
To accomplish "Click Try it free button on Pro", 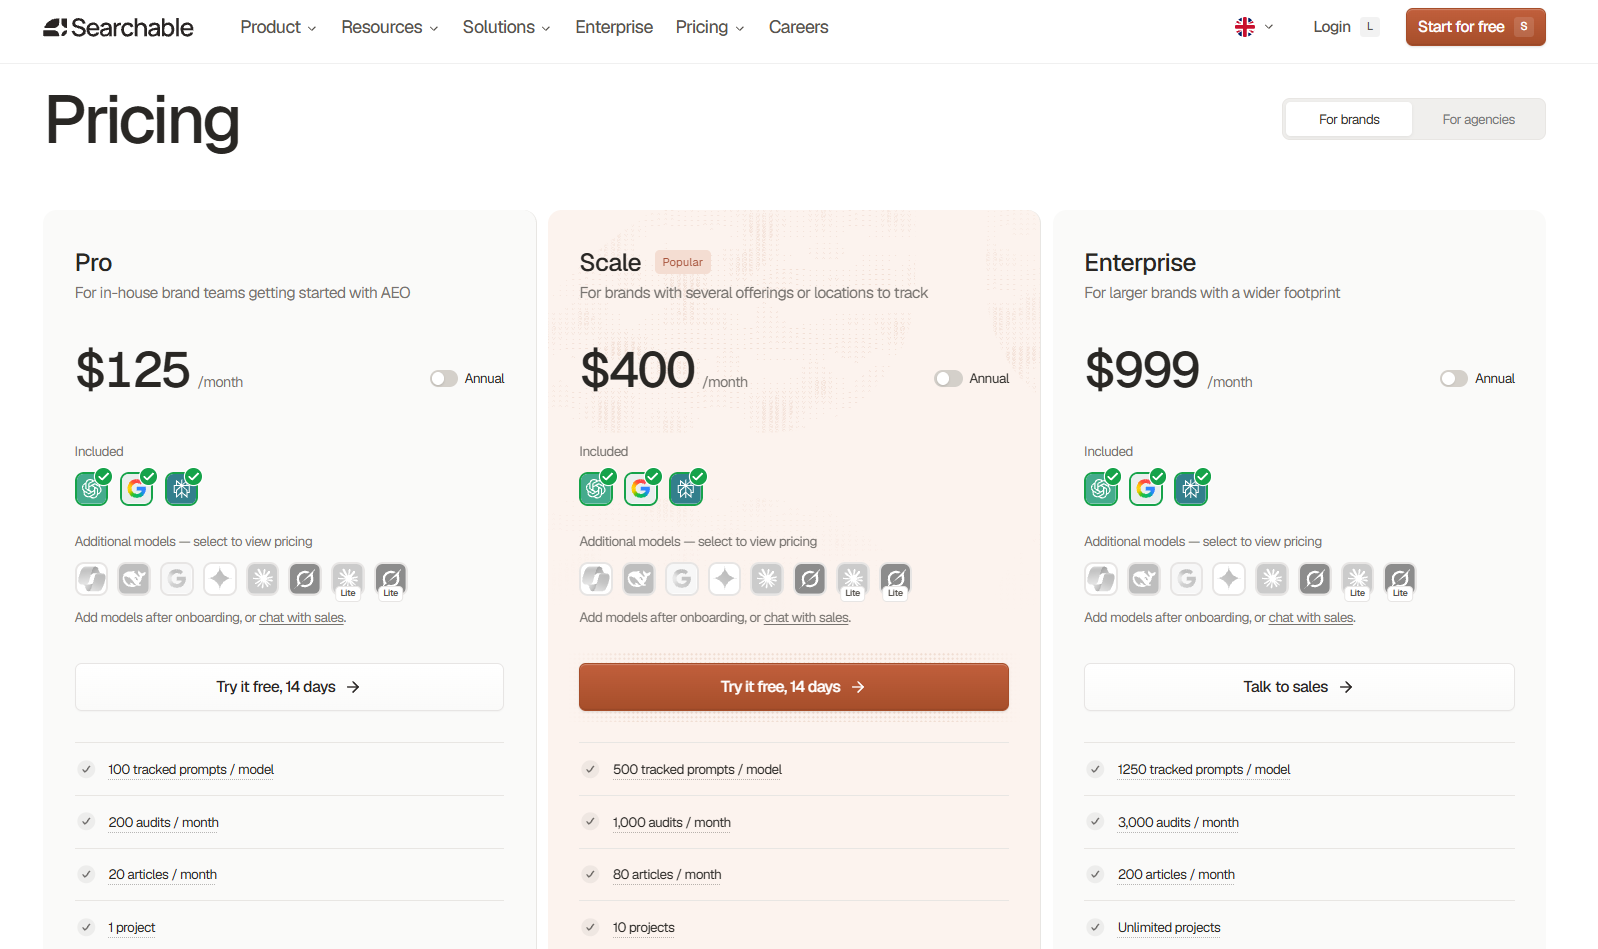I will [x=289, y=687].
